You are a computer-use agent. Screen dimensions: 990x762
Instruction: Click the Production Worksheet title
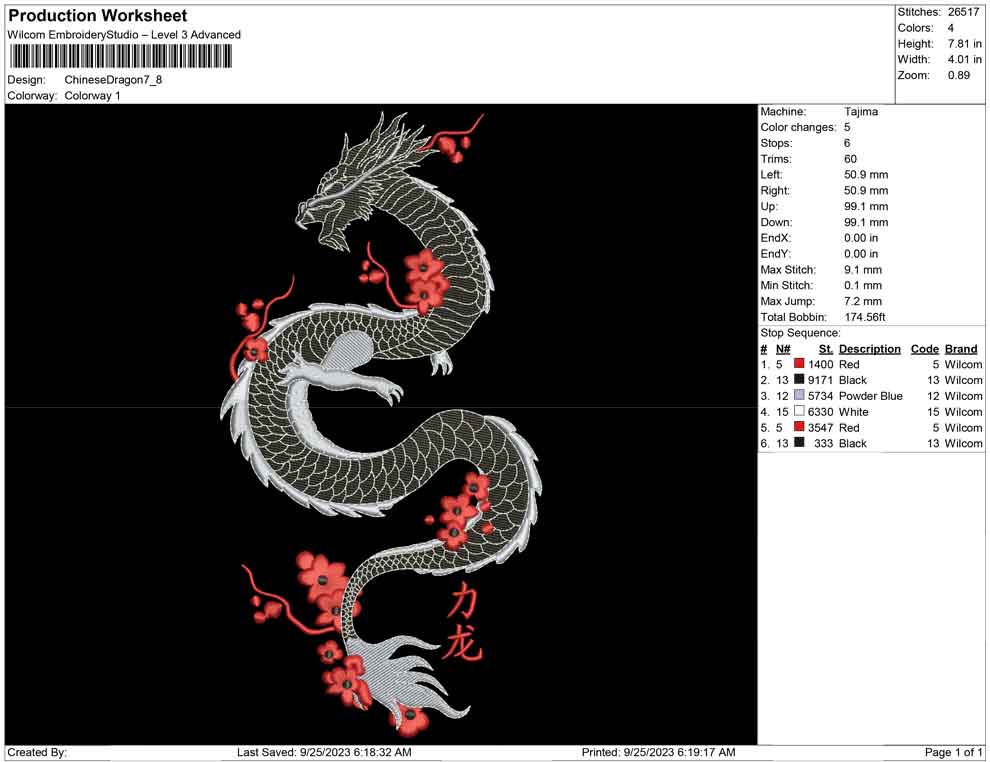pyautogui.click(x=97, y=15)
